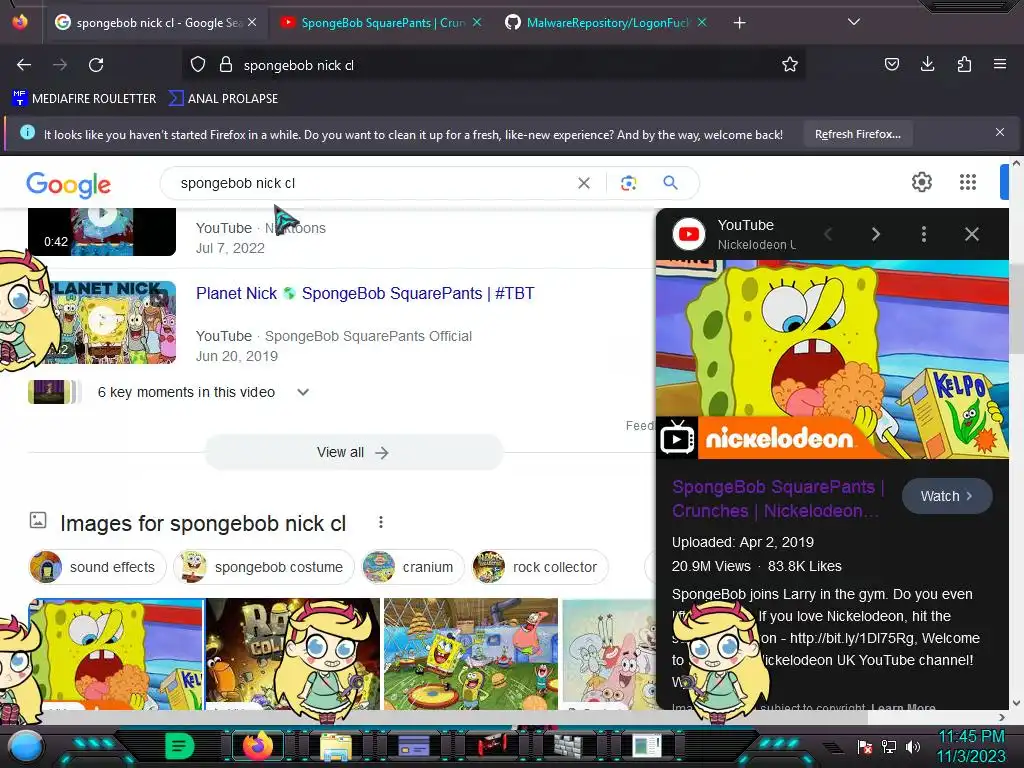Viewport: 1024px width, 768px height.
Task: Click the Google search text field
Action: tap(372, 183)
